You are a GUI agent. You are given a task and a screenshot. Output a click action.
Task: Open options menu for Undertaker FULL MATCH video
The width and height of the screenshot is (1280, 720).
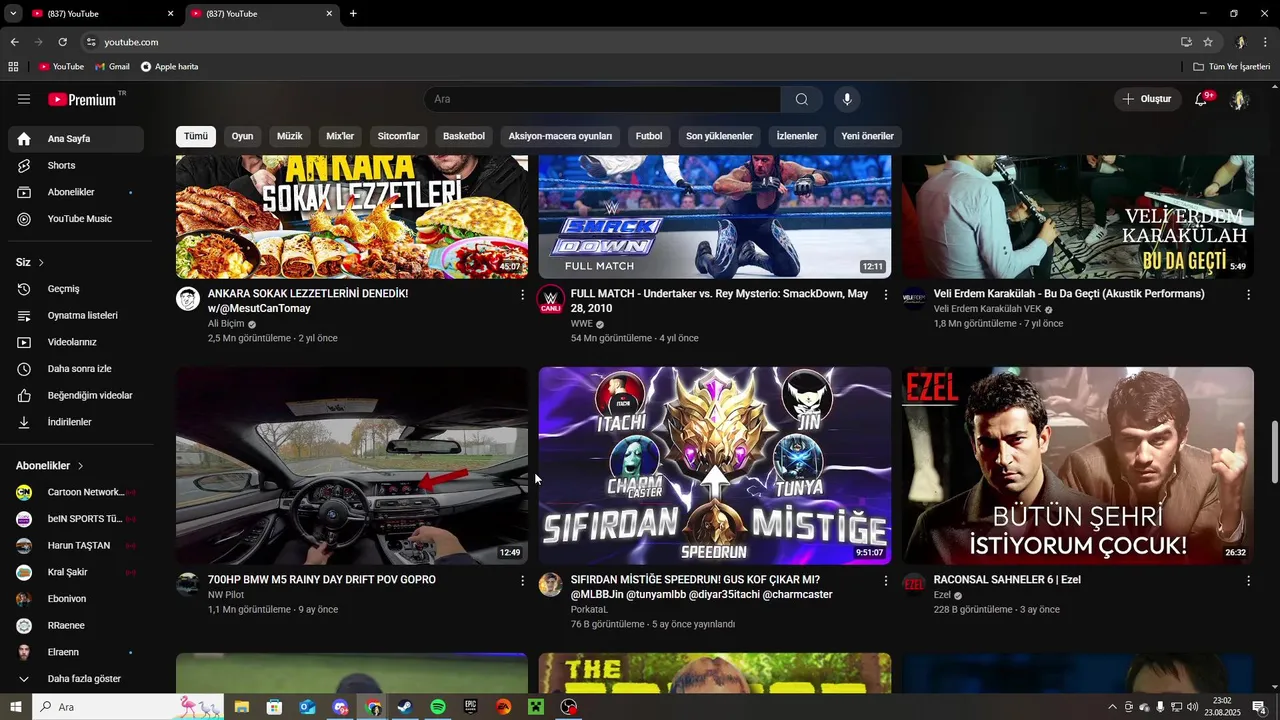pos(885,295)
